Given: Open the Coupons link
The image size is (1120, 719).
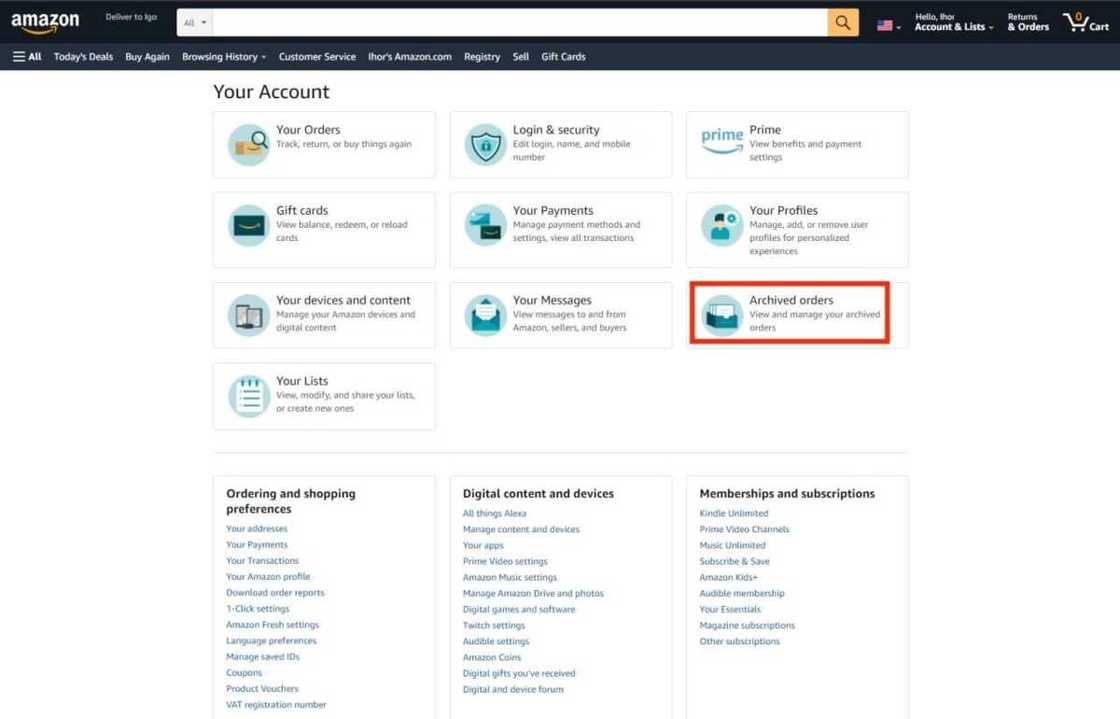Looking at the screenshot, I should pyautogui.click(x=244, y=673).
